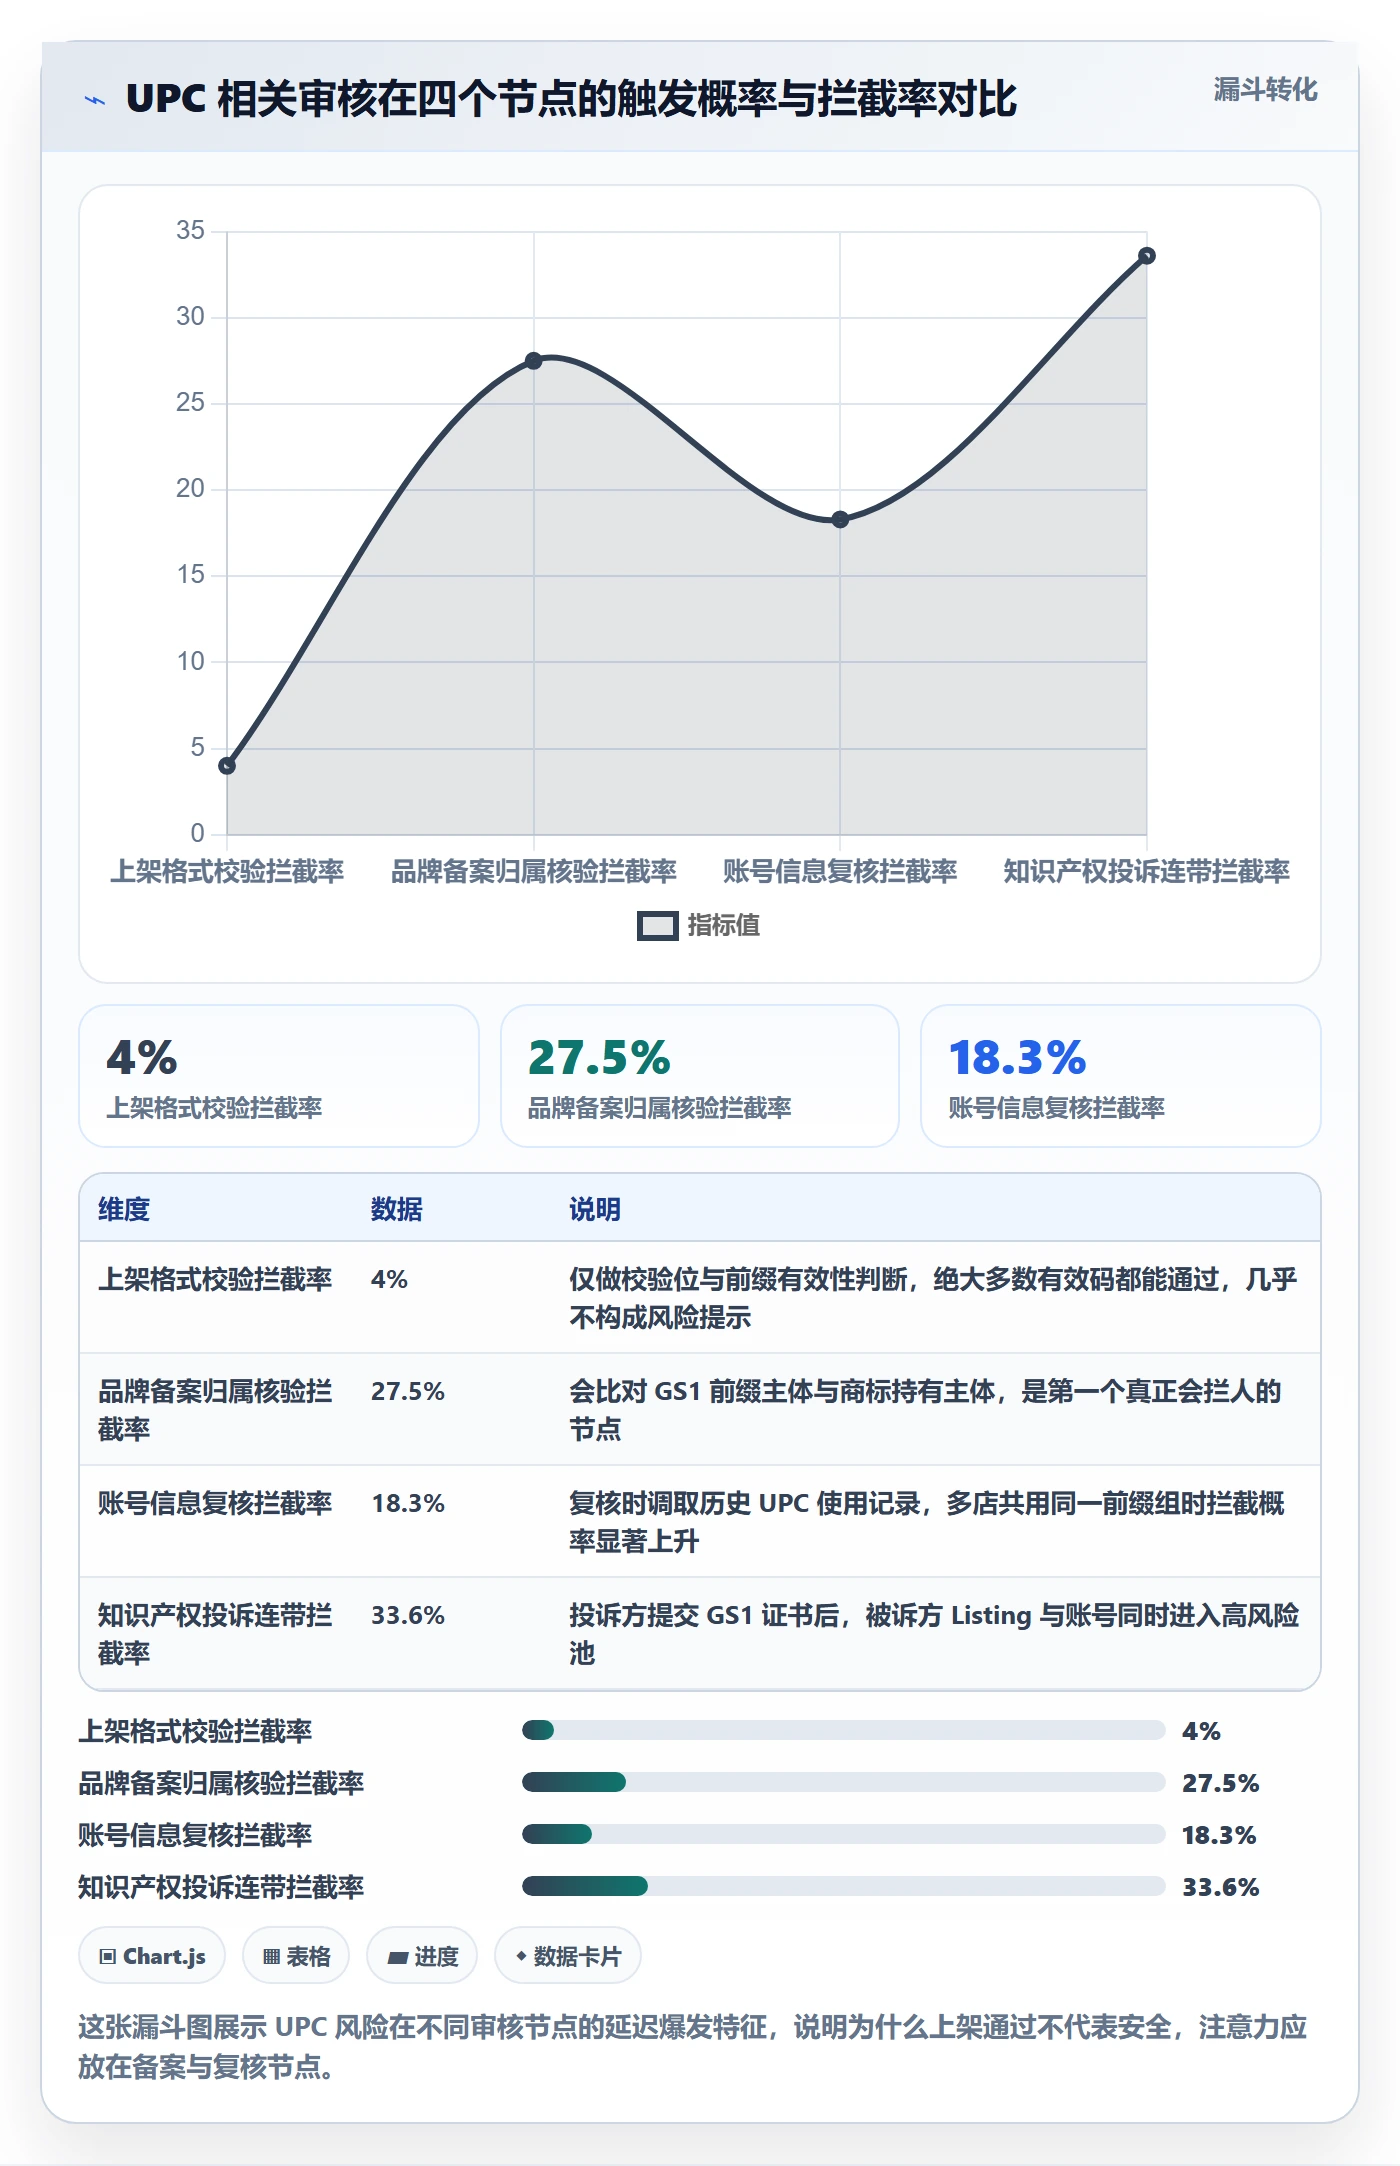Click x-axis label 上架格式校验拦截率
1400x2166 pixels.
pyautogui.click(x=227, y=872)
